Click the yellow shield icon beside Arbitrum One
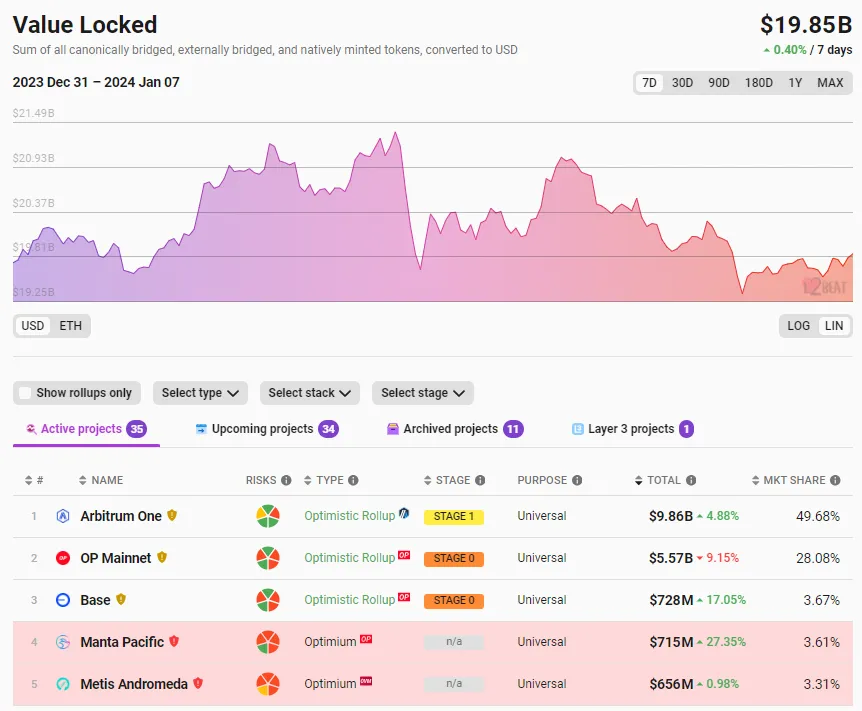This screenshot has width=862, height=711. coord(170,516)
